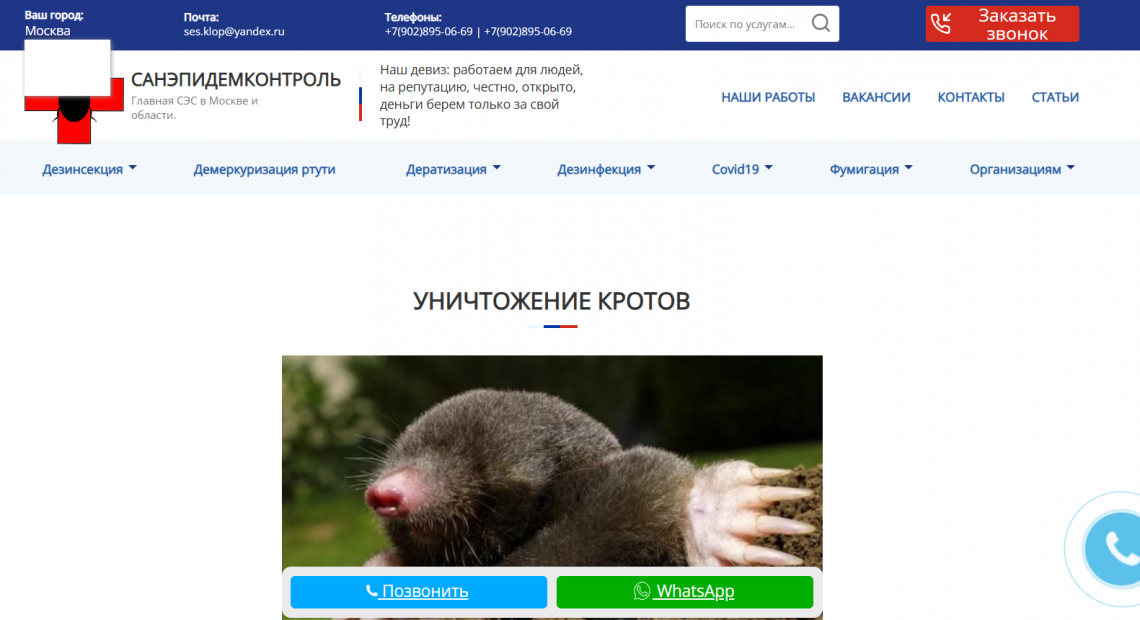Expand the Covid19 dropdown menu
The height and width of the screenshot is (620, 1140).
click(742, 169)
